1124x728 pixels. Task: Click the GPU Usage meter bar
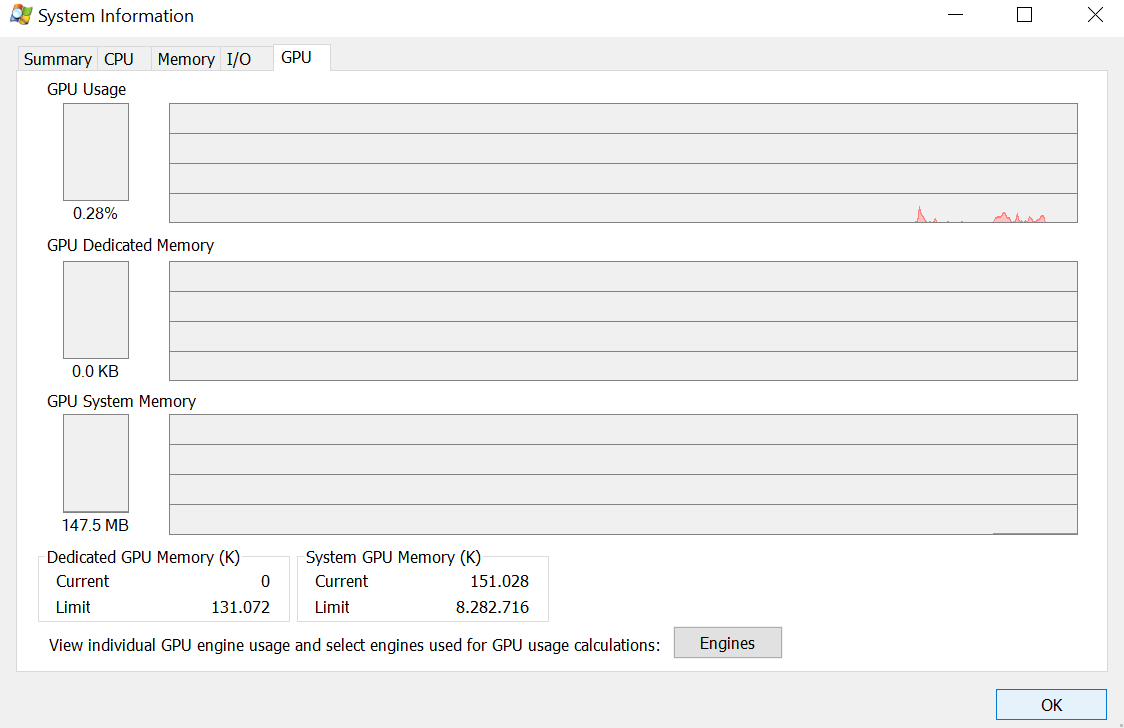96,152
